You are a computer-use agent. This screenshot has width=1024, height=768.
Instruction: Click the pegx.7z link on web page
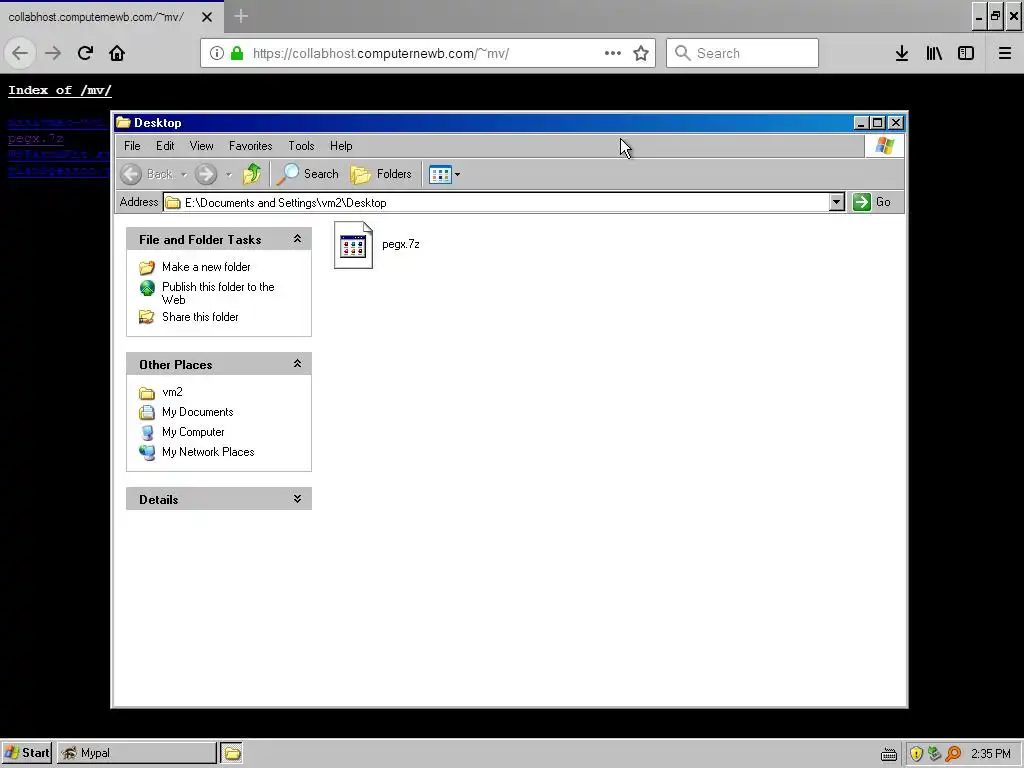35,138
